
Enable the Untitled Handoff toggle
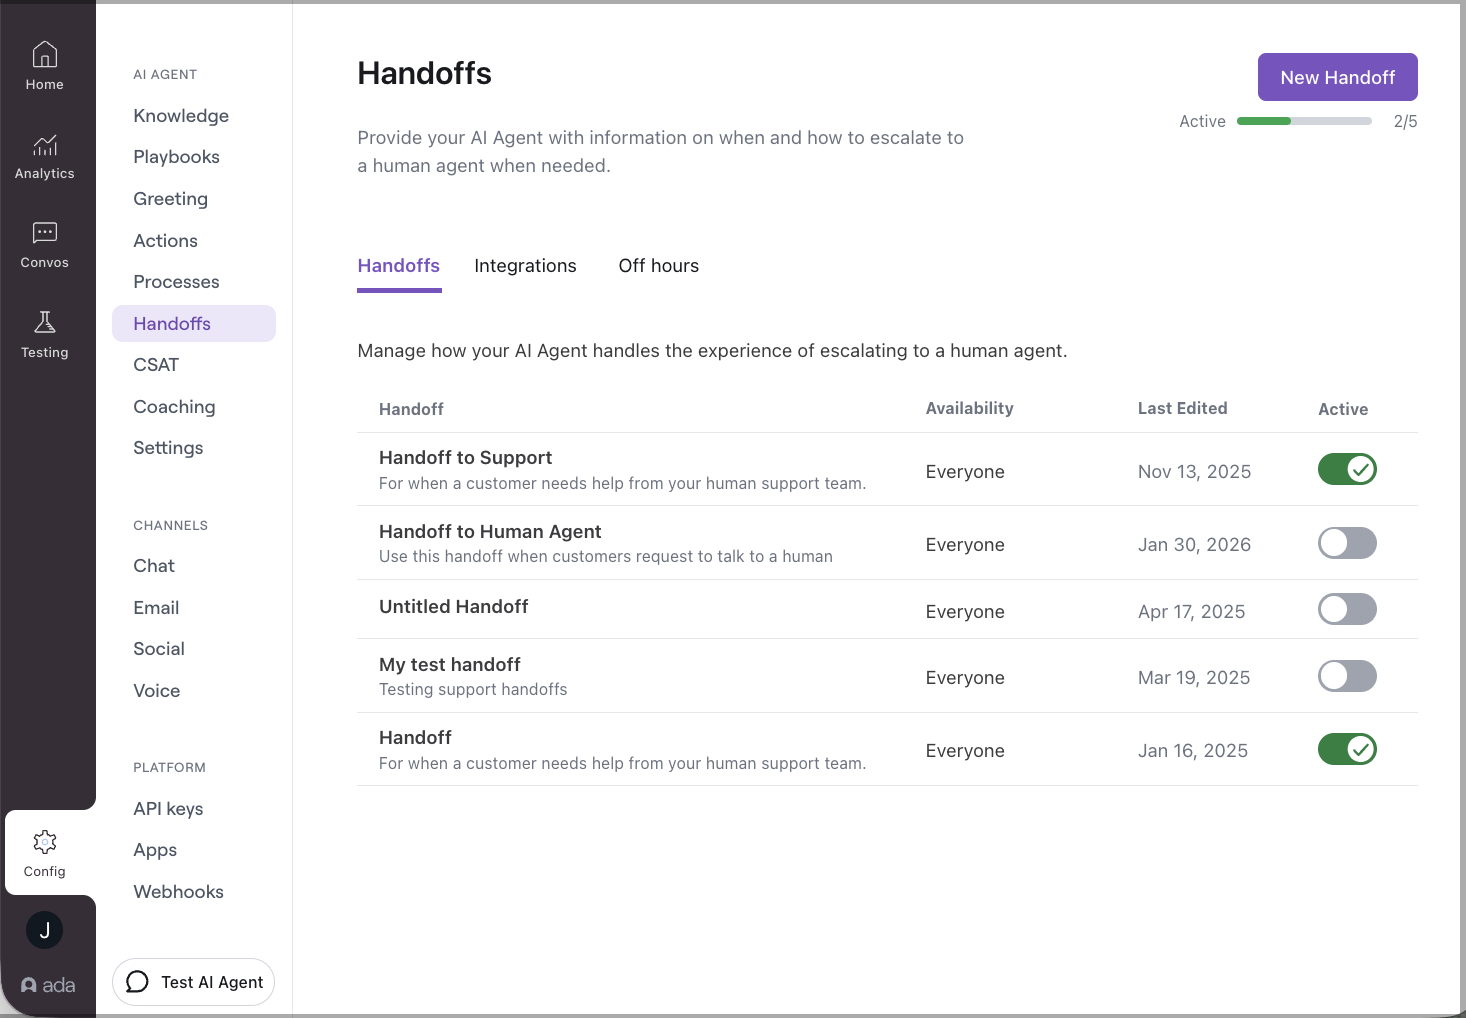[1347, 609]
